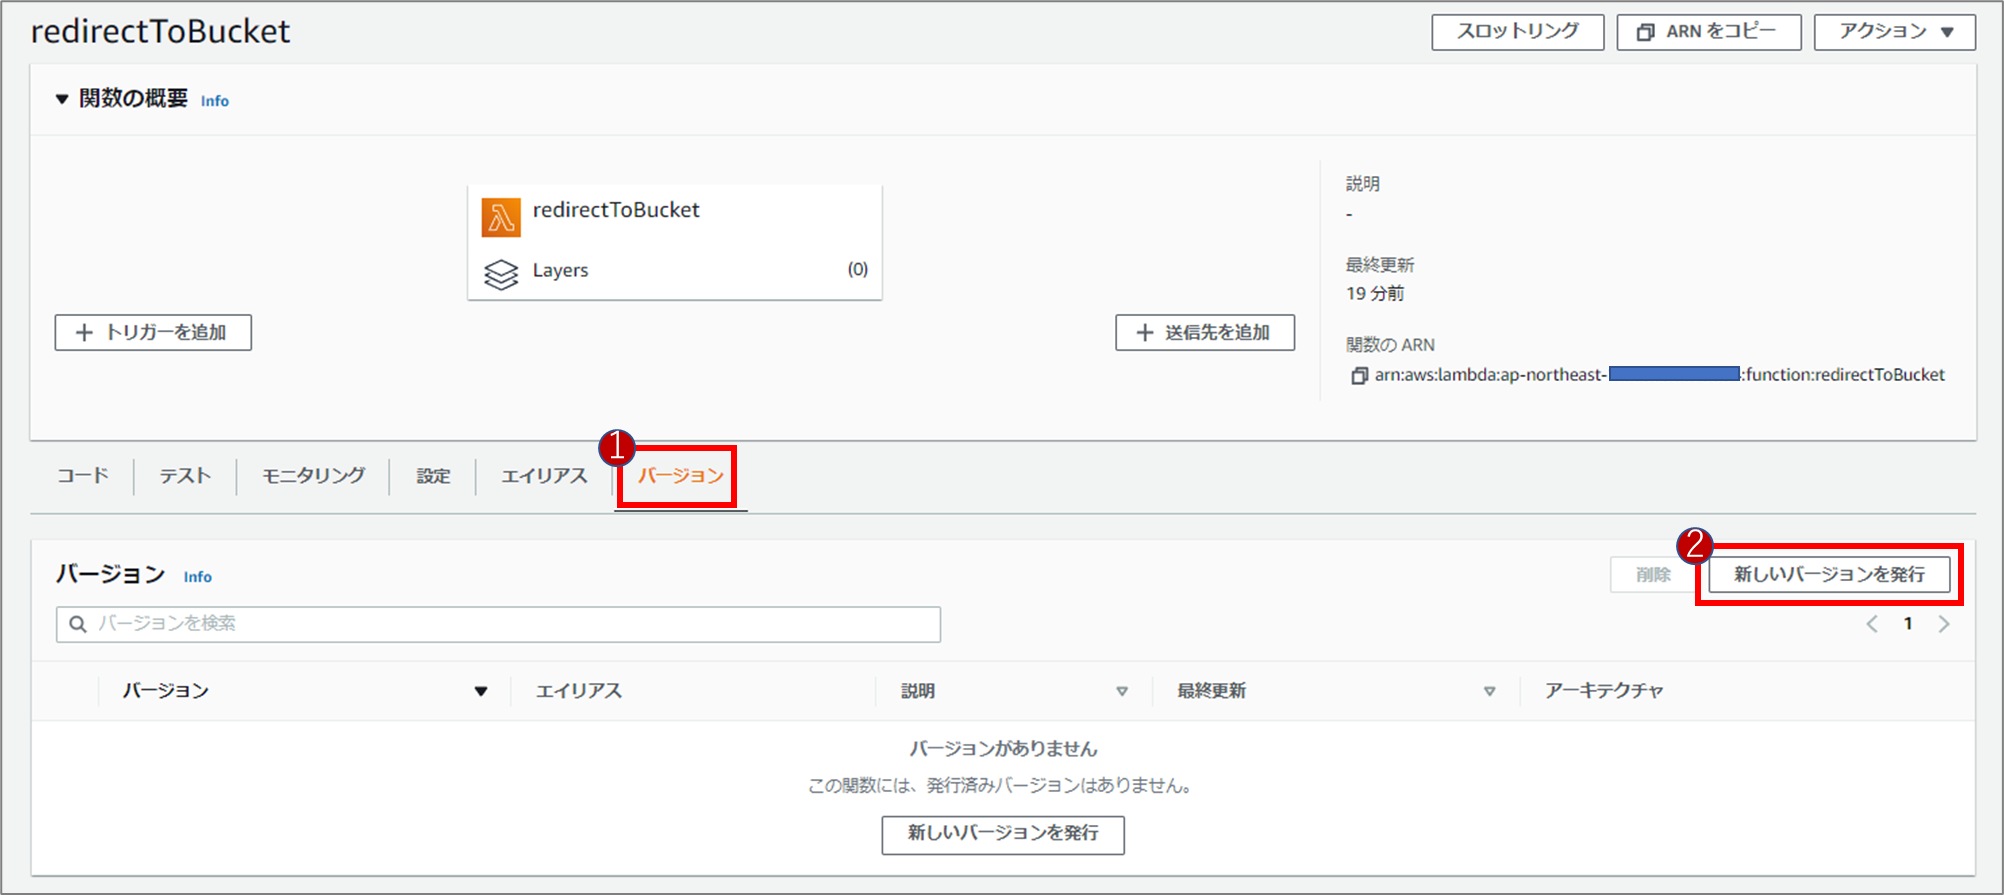This screenshot has height=895, width=2004.
Task: Sort by the バージョン column arrow
Action: coord(481,691)
